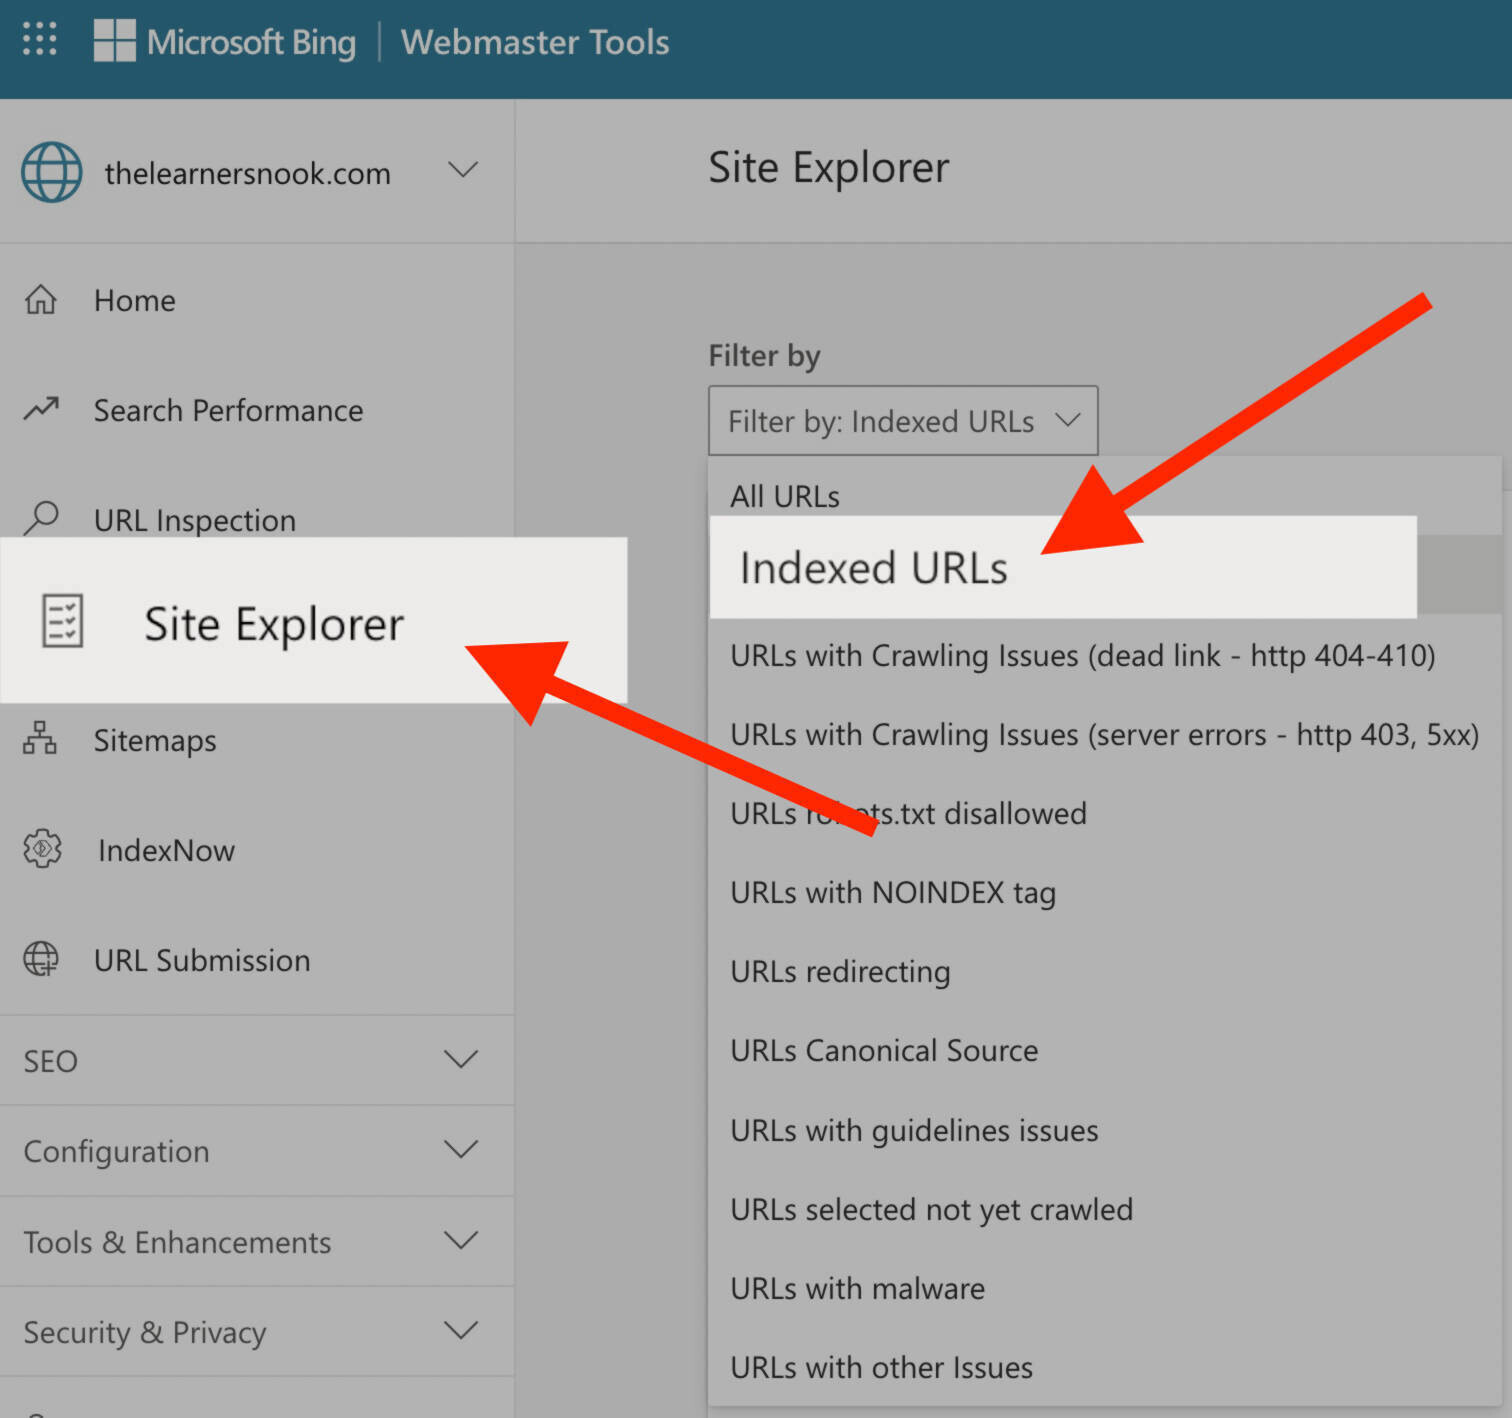
Task: Select the Site Explorer checklist icon
Action: [62, 621]
